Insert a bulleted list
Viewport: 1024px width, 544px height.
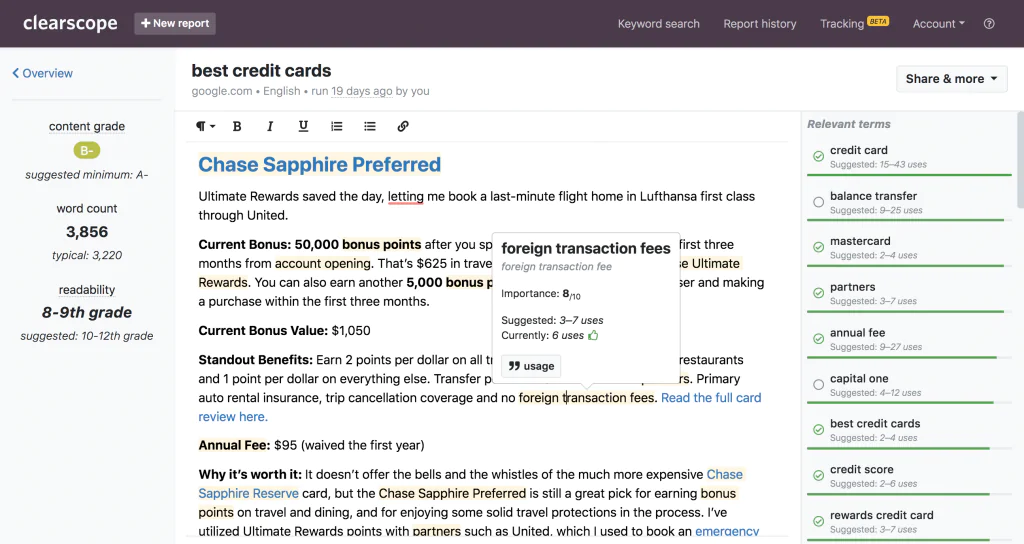[x=370, y=127]
